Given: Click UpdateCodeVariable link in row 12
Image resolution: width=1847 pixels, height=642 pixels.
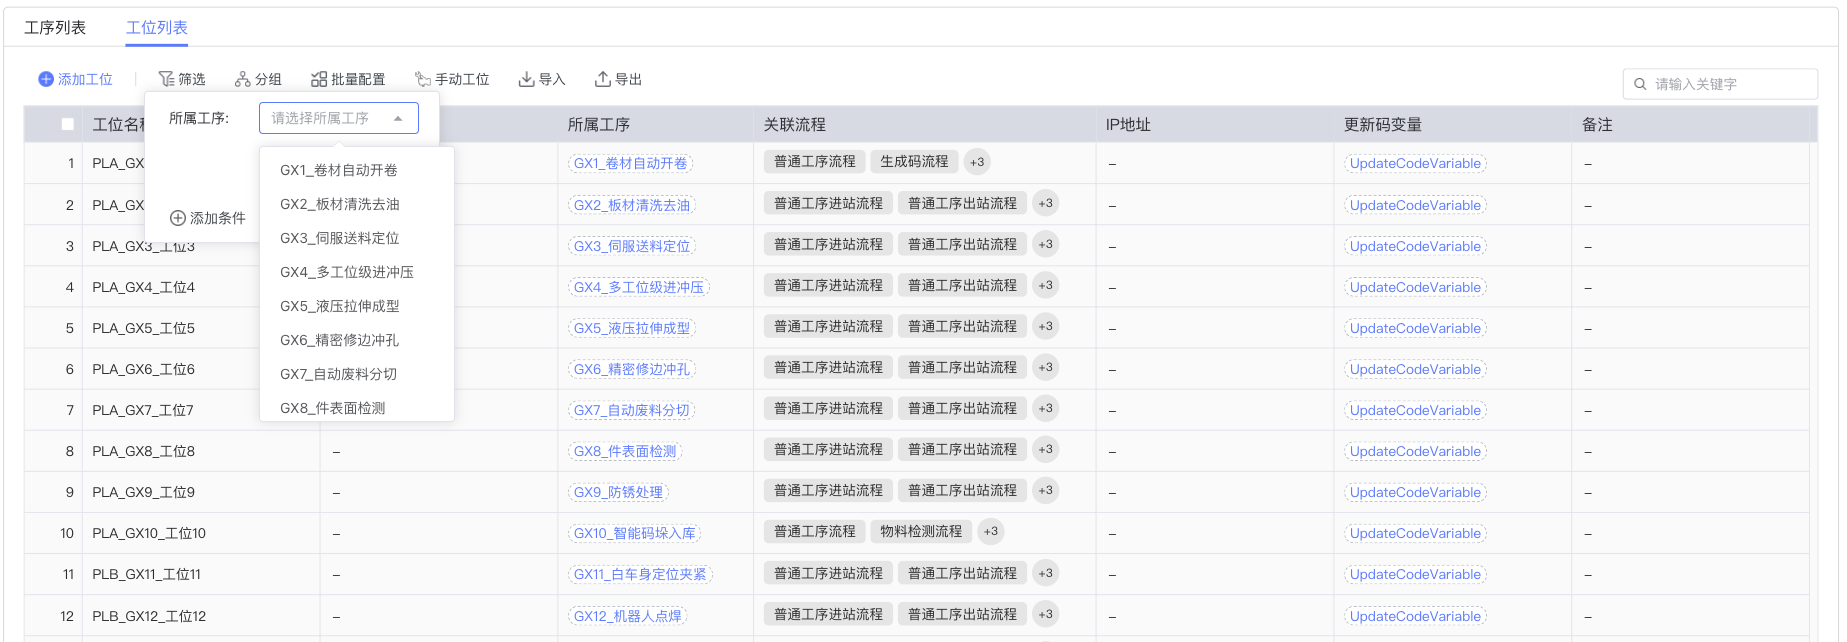Looking at the screenshot, I should (1414, 616).
